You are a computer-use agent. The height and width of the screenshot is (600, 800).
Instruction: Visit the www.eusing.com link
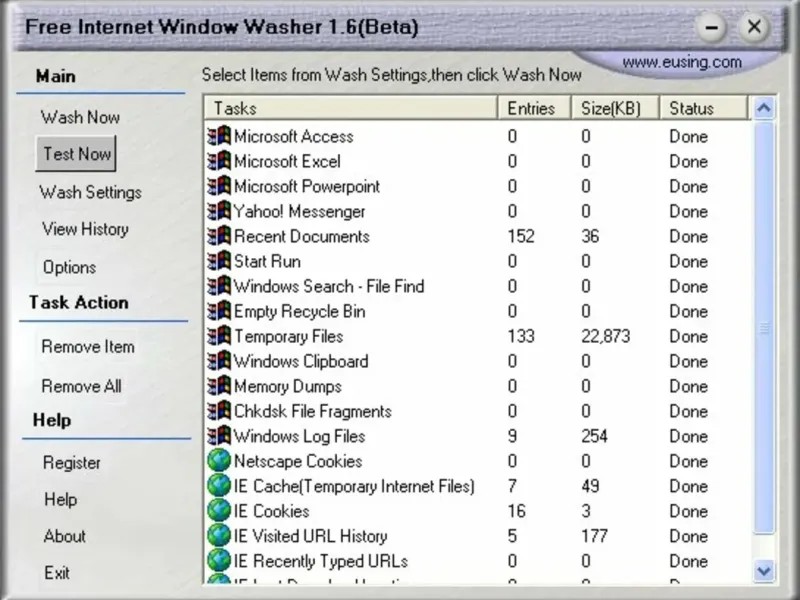click(682, 62)
